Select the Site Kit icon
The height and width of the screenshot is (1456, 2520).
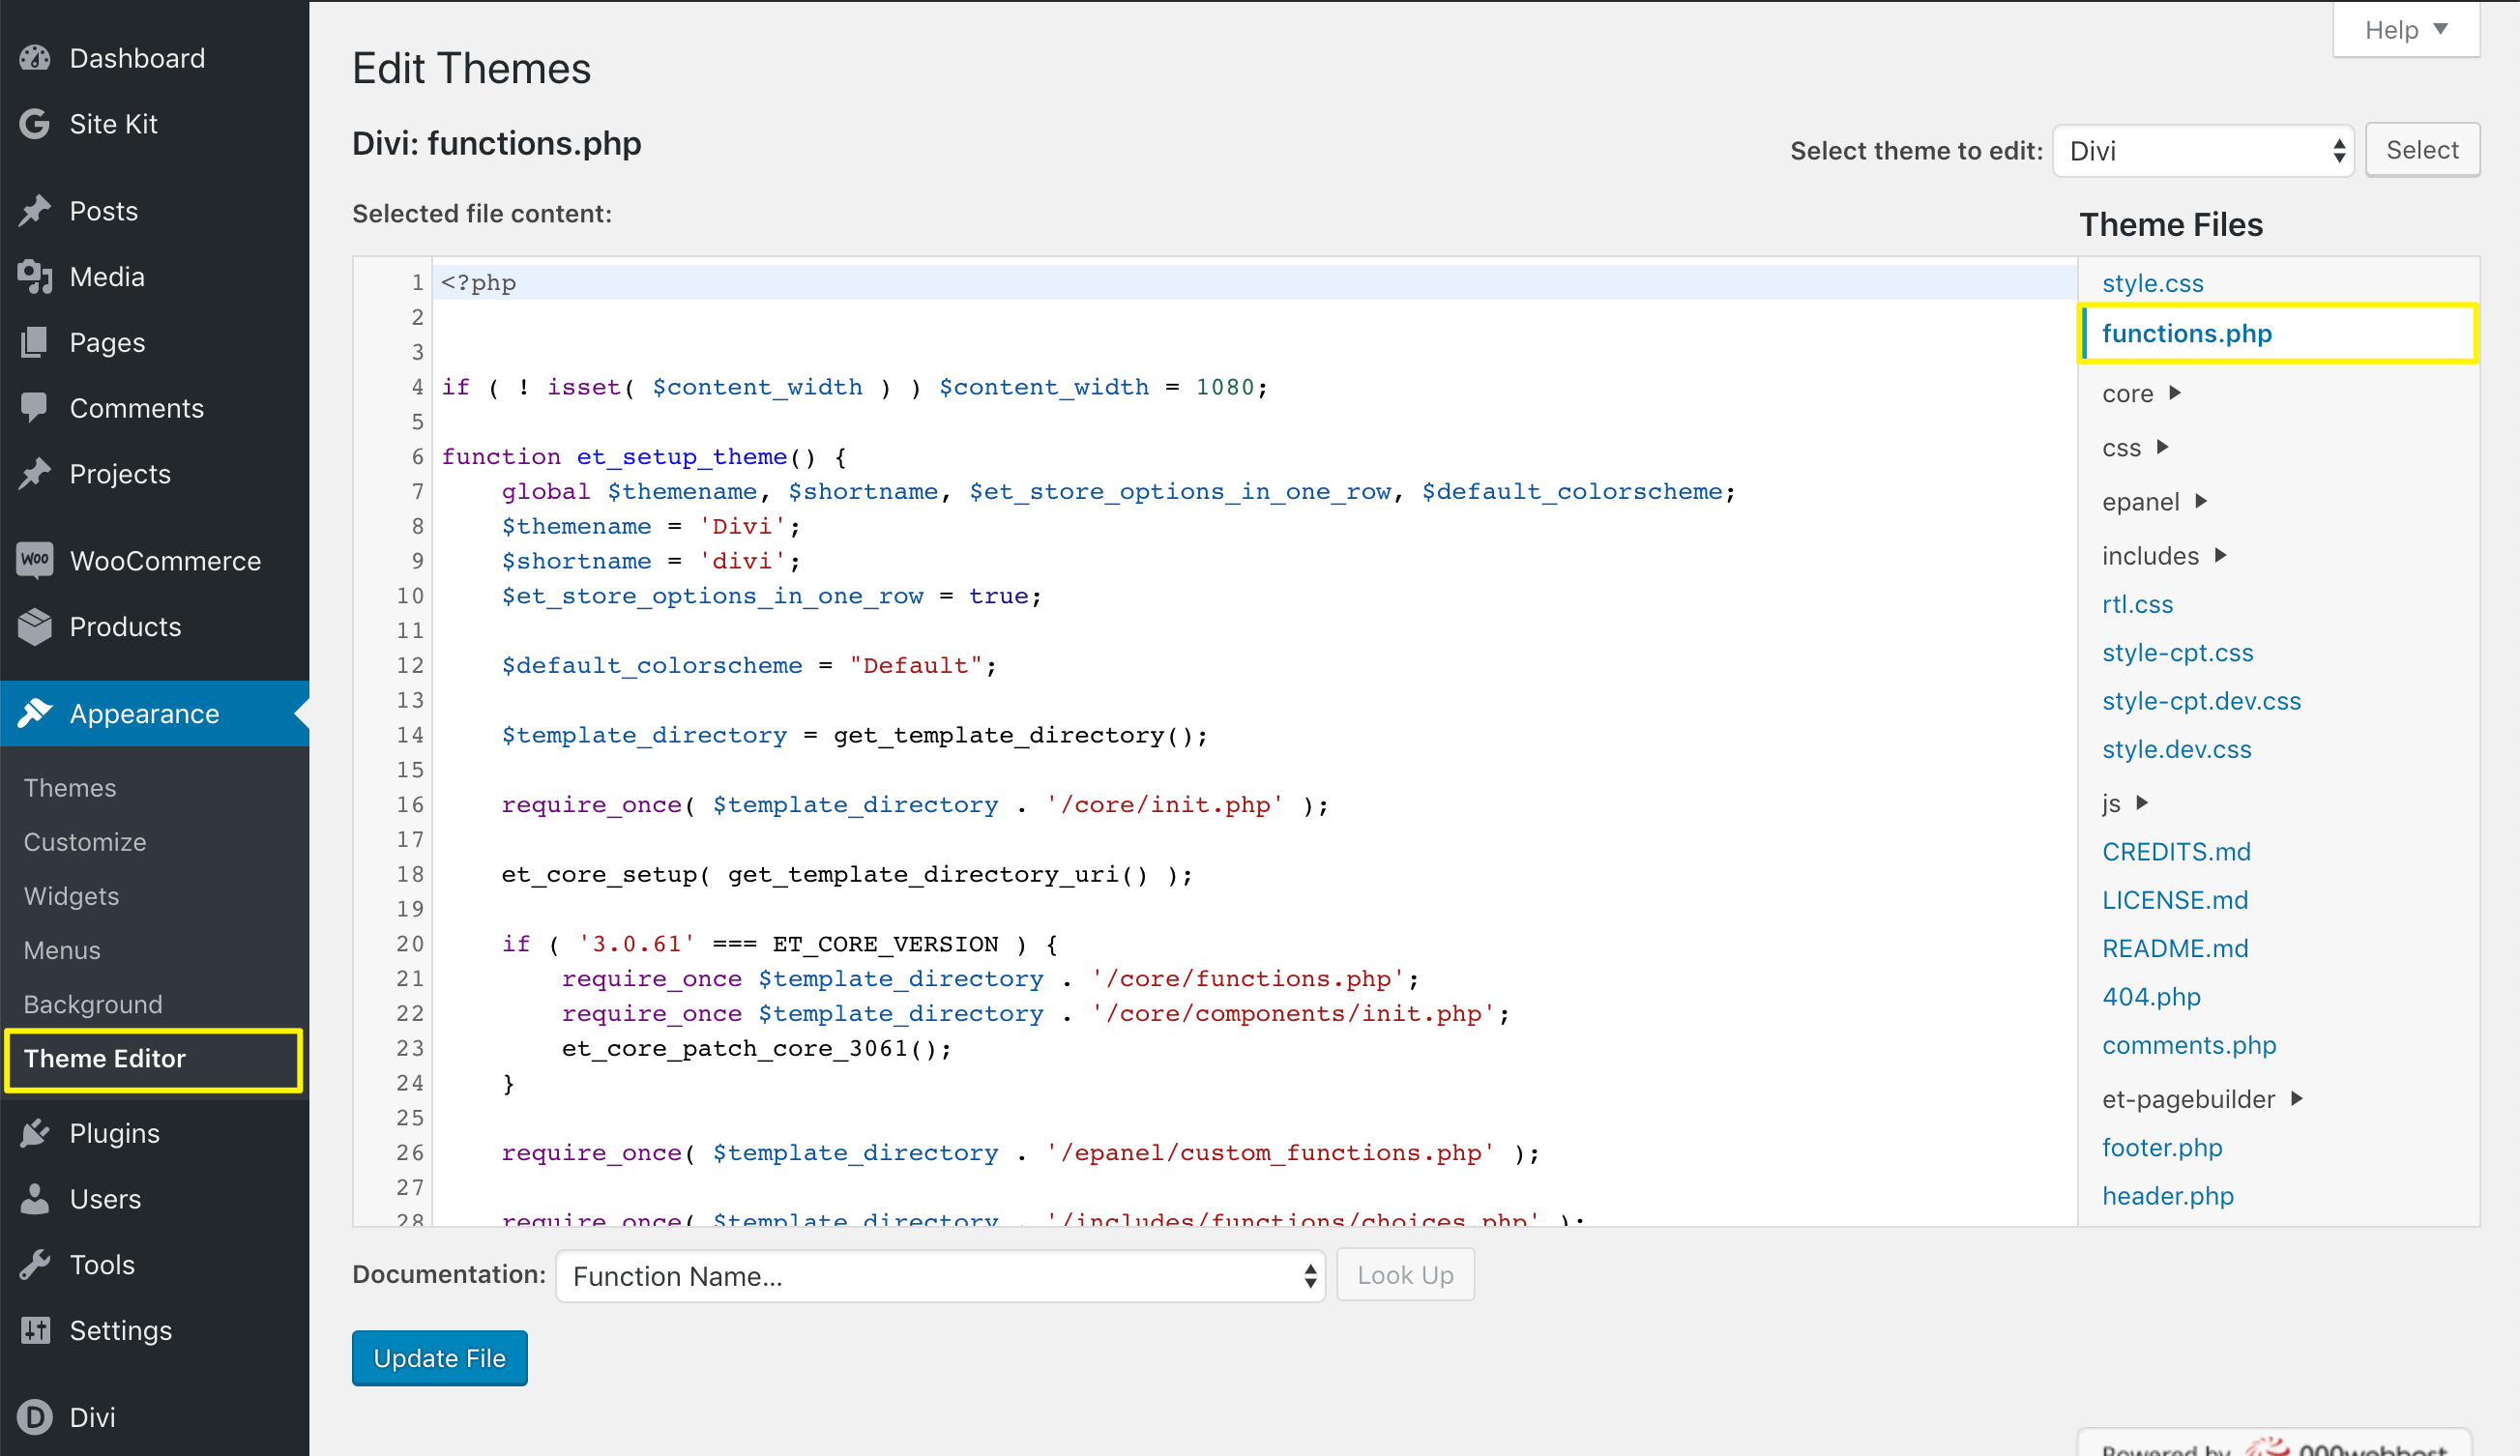34,123
